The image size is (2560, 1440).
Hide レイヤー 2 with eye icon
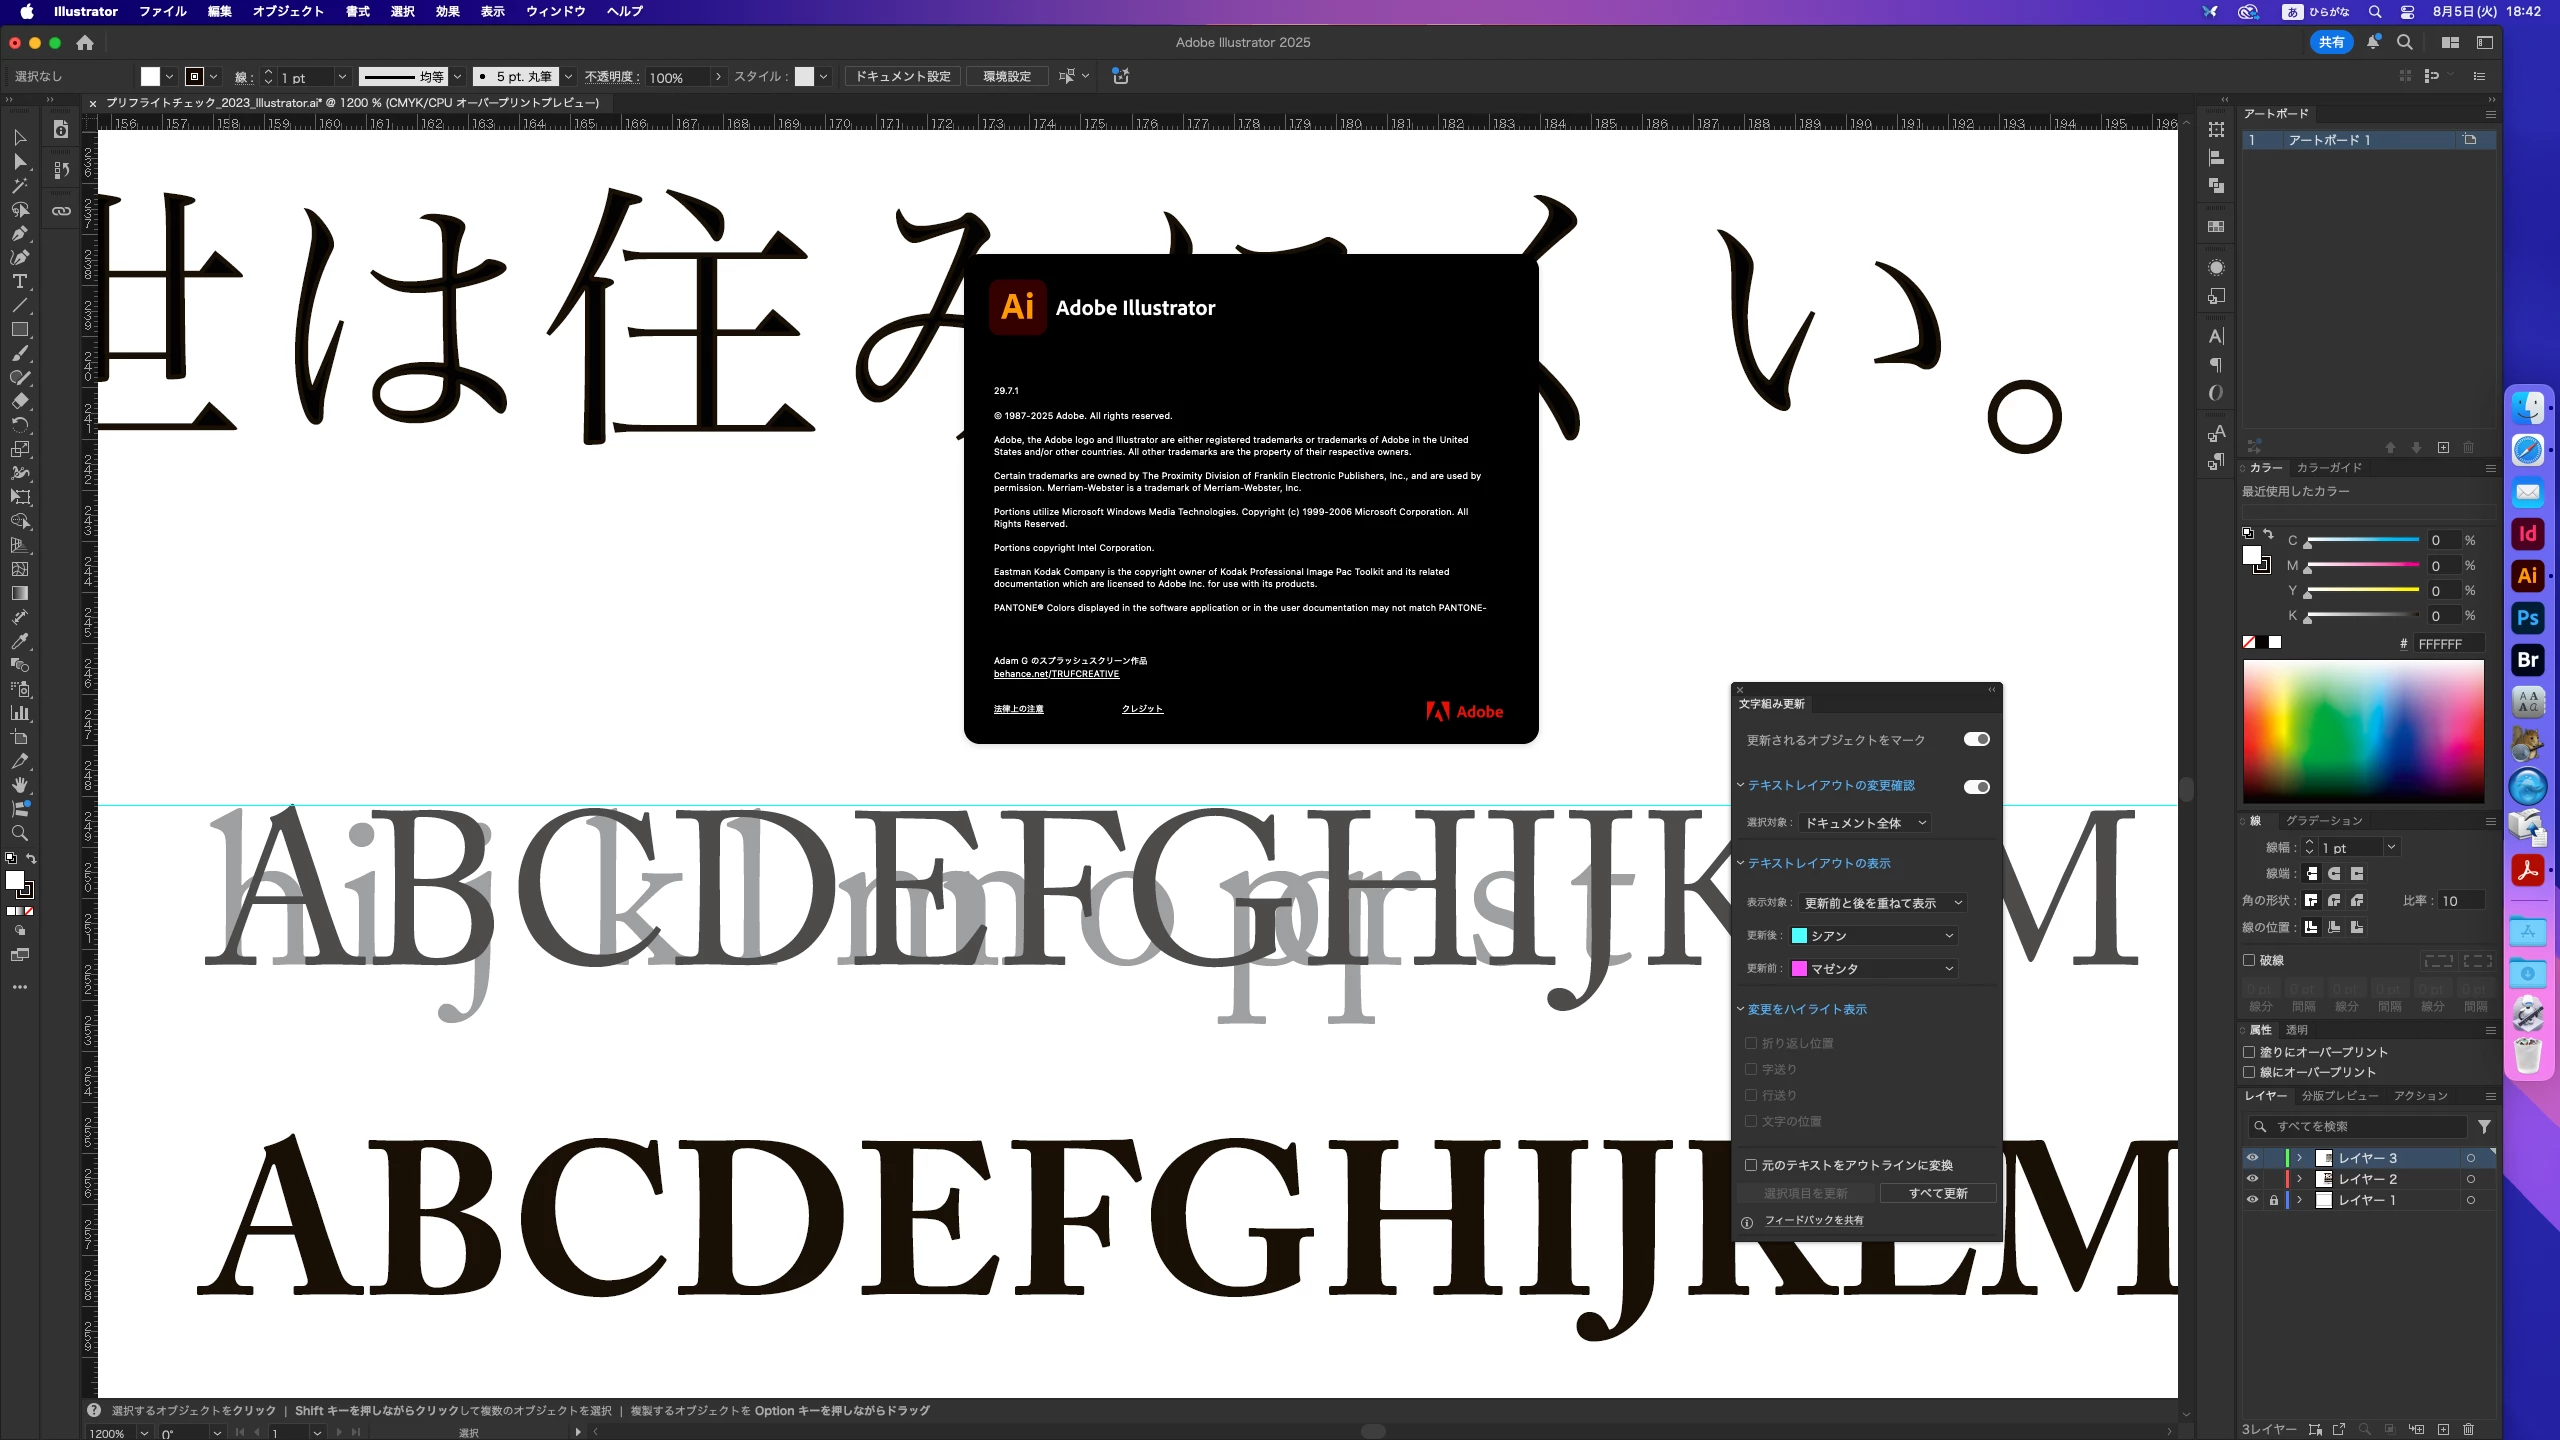(2252, 1179)
